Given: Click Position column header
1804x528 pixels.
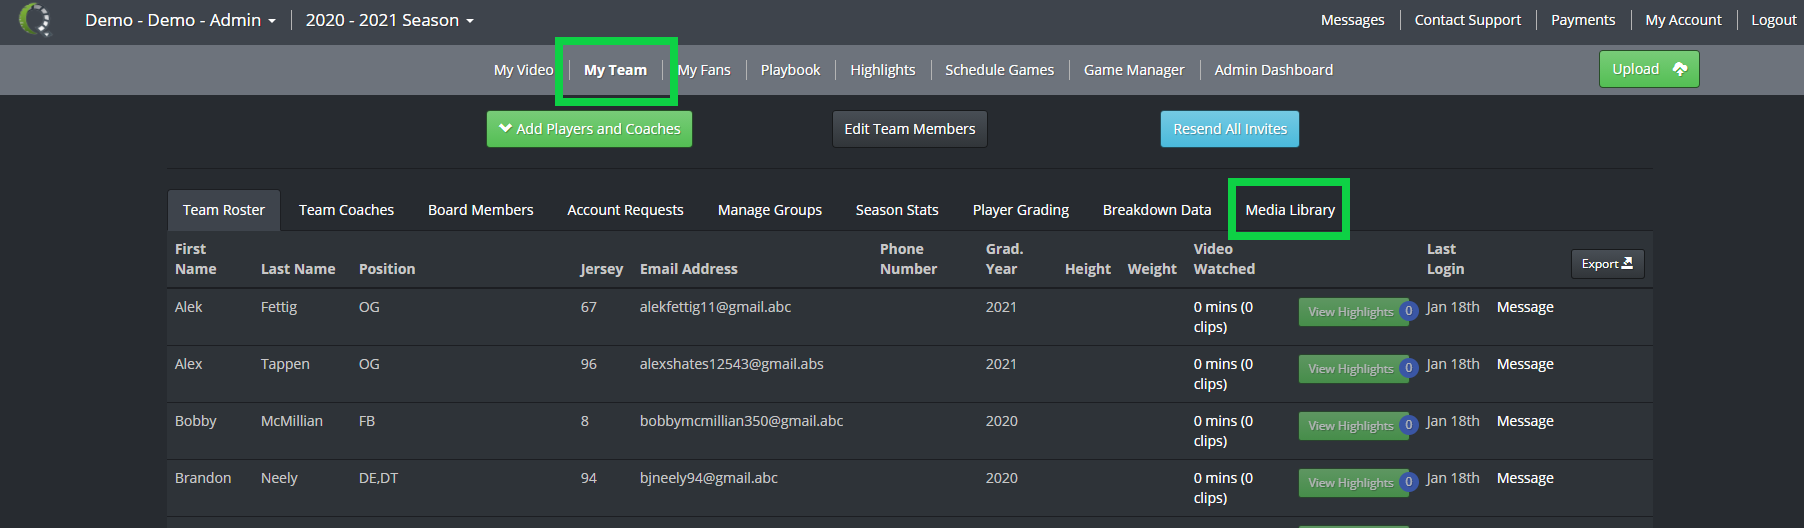Looking at the screenshot, I should point(387,269).
